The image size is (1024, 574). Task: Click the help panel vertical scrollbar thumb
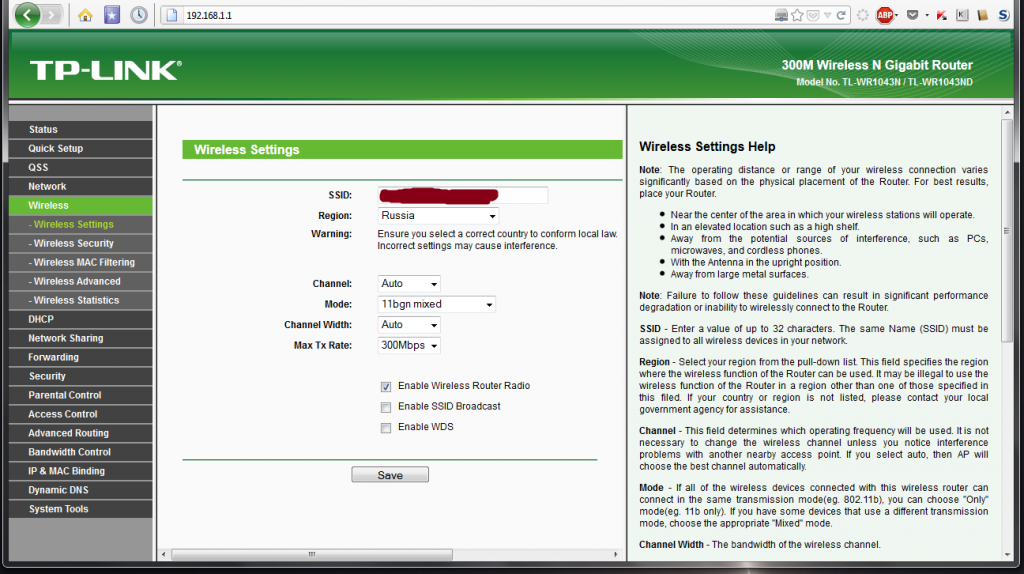point(1006,230)
